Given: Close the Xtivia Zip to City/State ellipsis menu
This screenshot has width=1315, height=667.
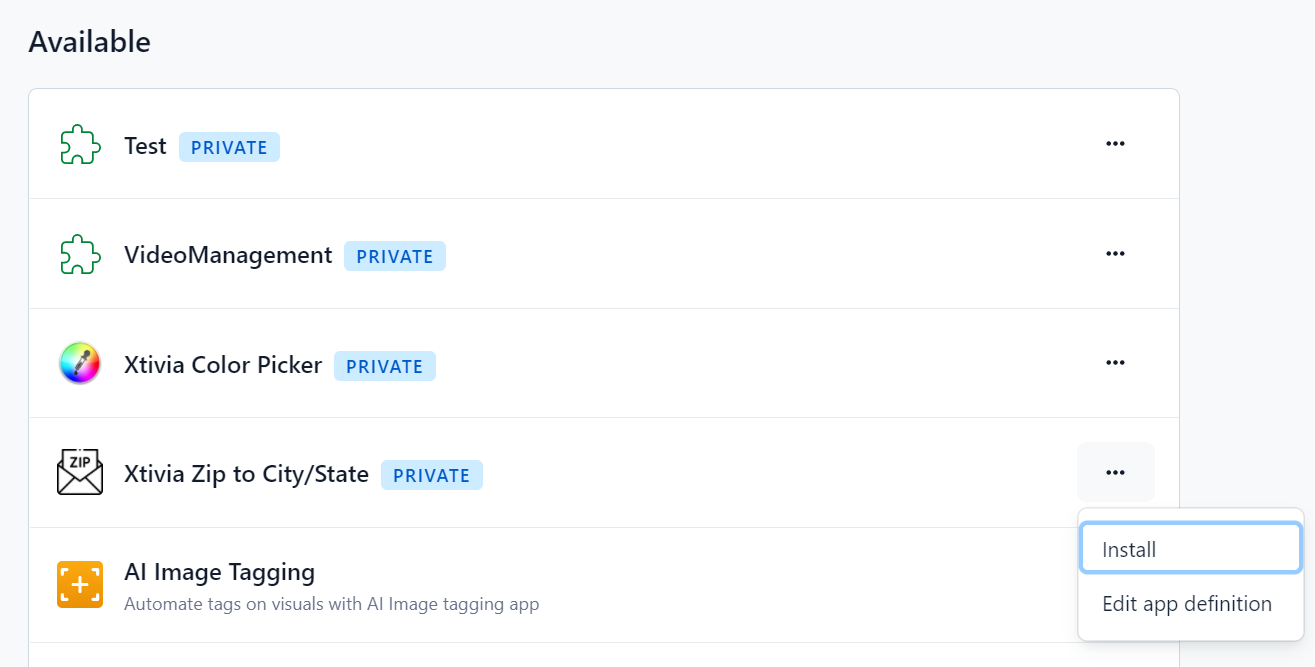Looking at the screenshot, I should coord(1115,472).
